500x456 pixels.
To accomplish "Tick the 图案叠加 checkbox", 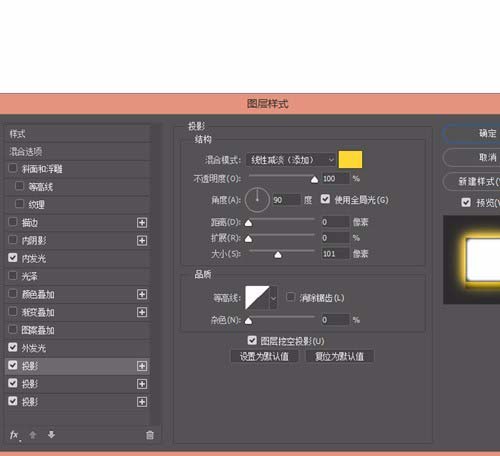I will [x=13, y=330].
